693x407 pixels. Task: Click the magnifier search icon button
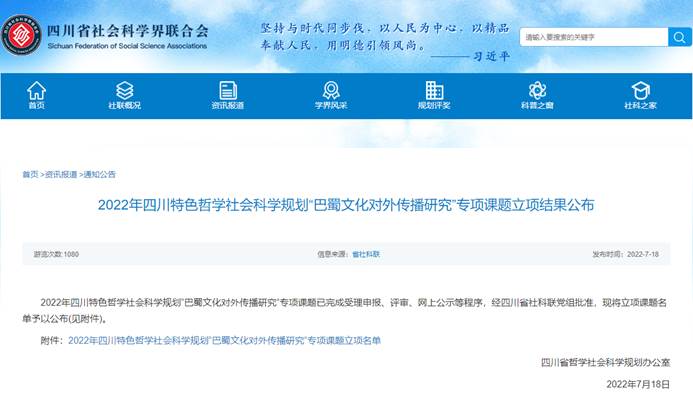coord(680,37)
